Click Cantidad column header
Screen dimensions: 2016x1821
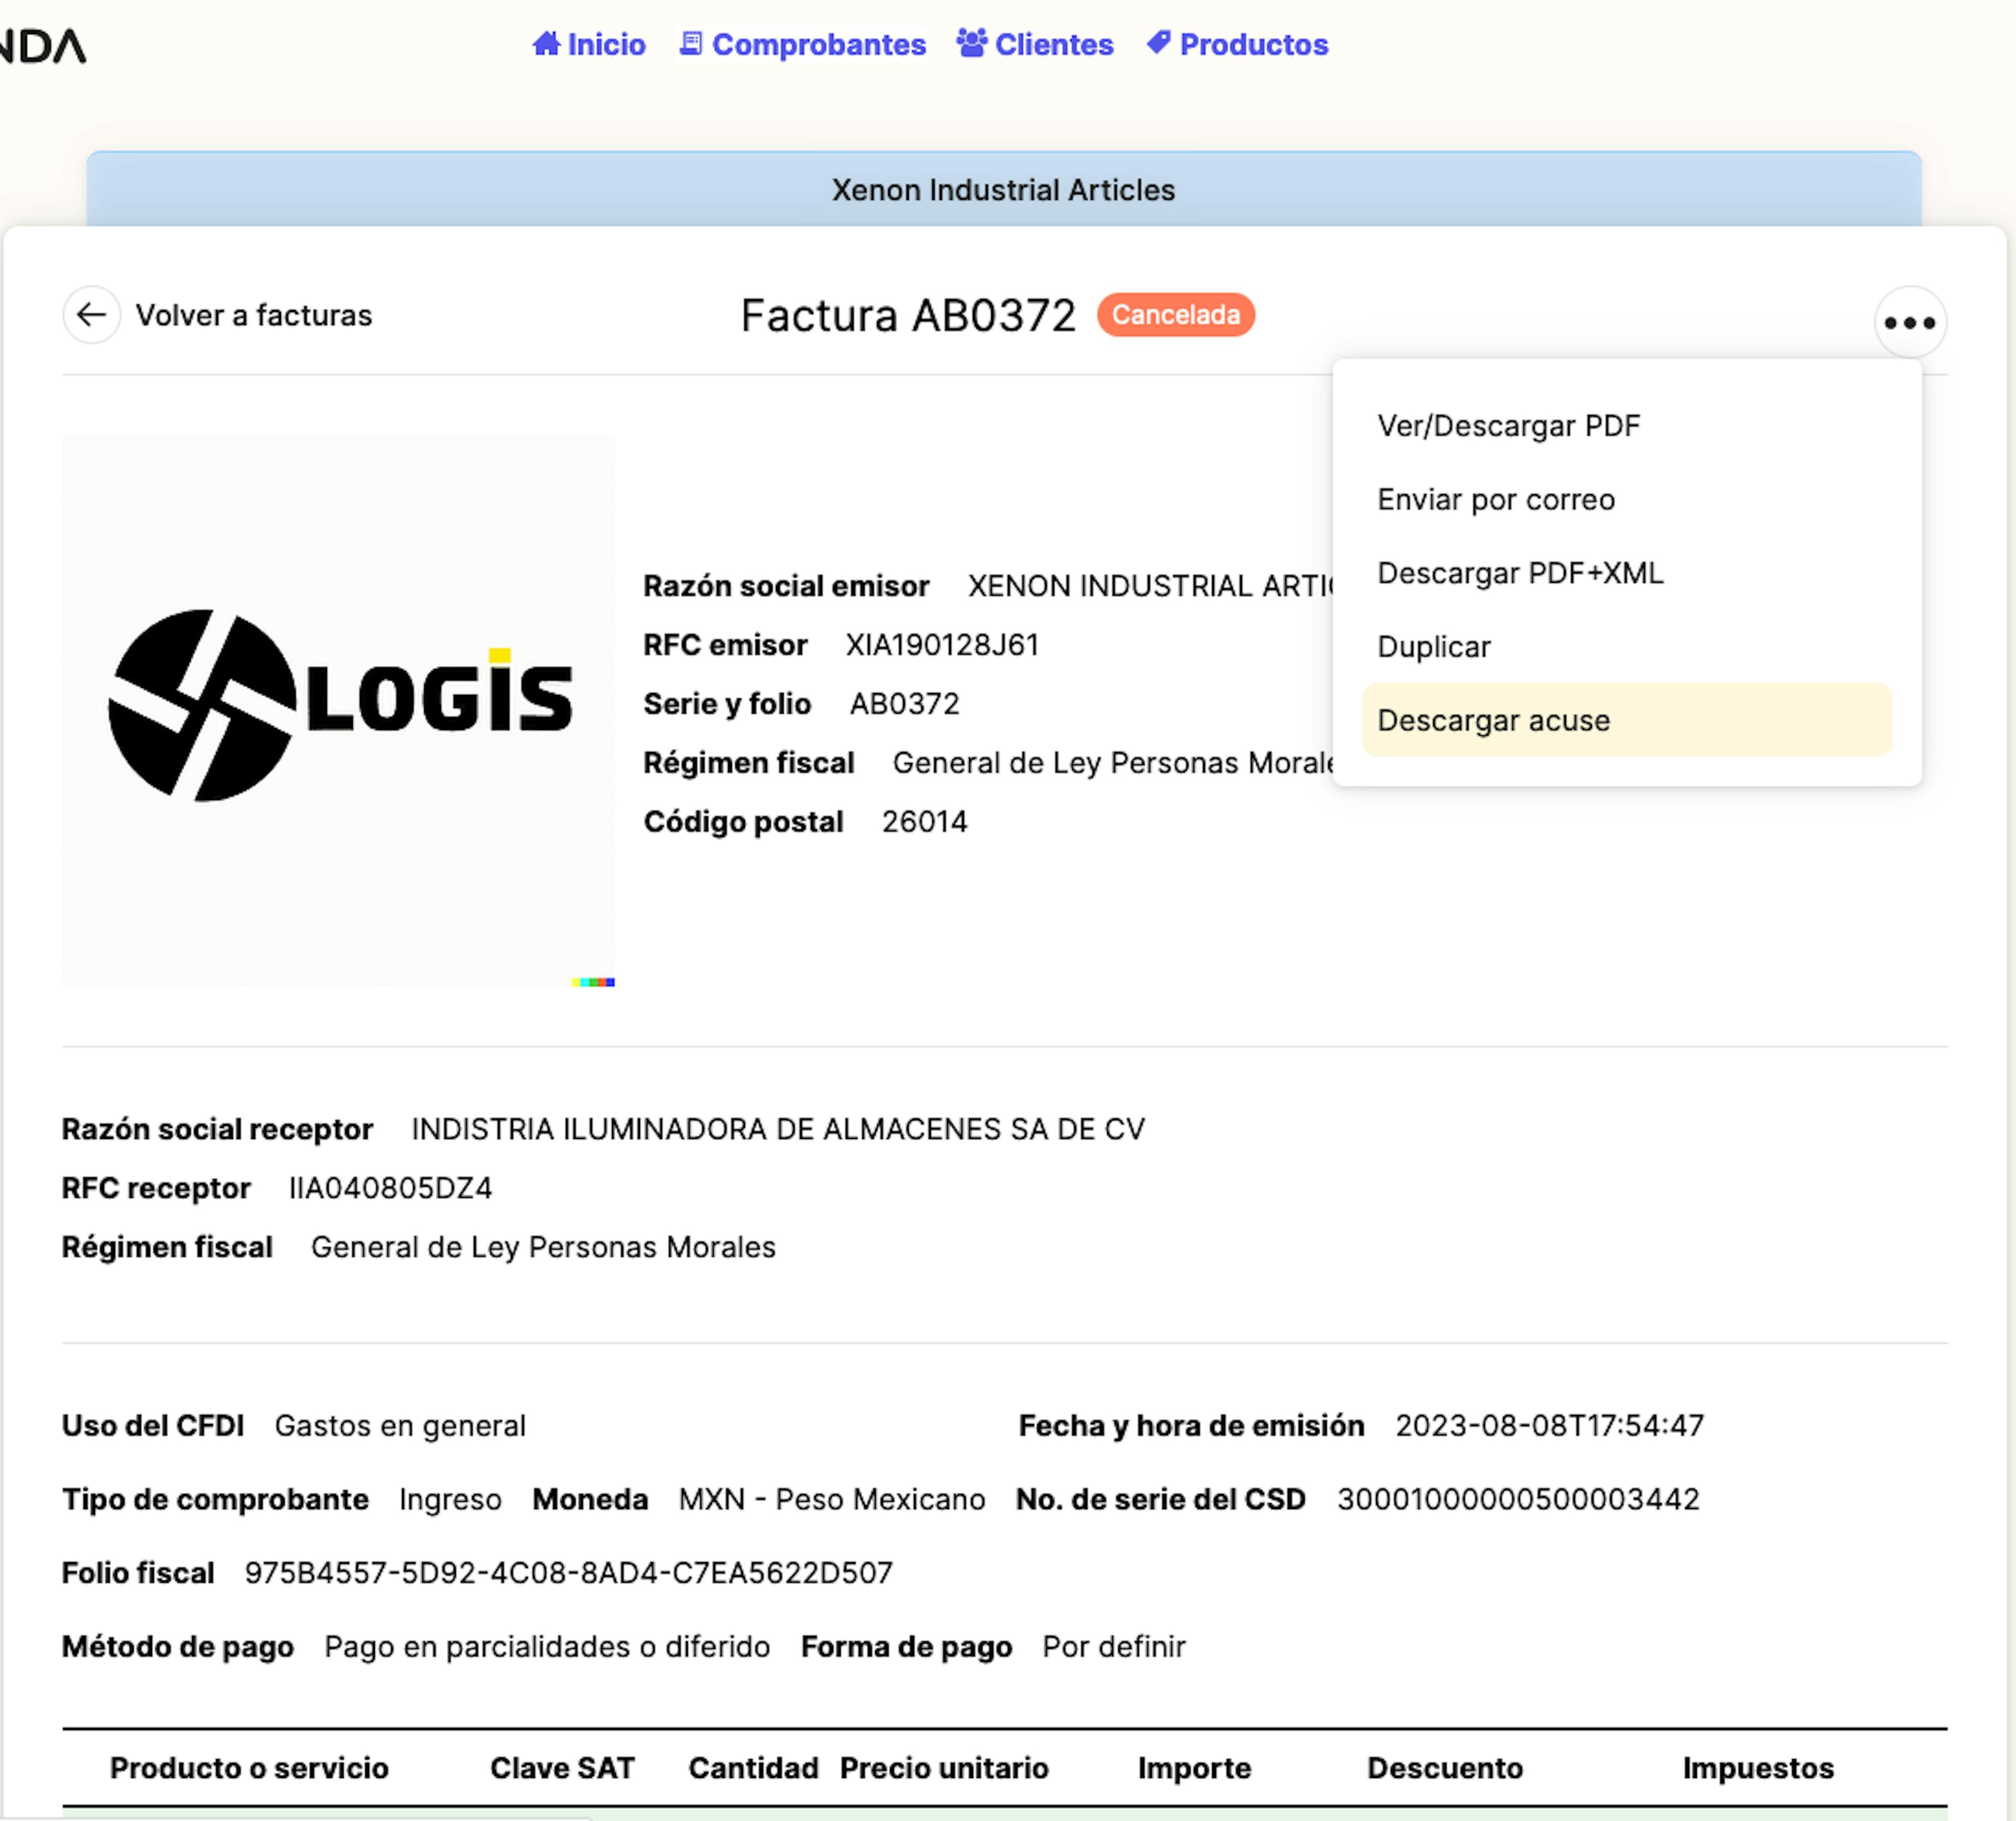pyautogui.click(x=753, y=1768)
